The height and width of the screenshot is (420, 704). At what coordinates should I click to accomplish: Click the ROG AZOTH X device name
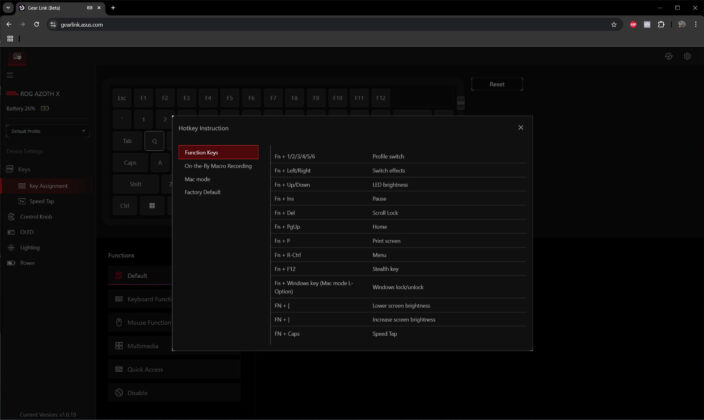pyautogui.click(x=40, y=93)
